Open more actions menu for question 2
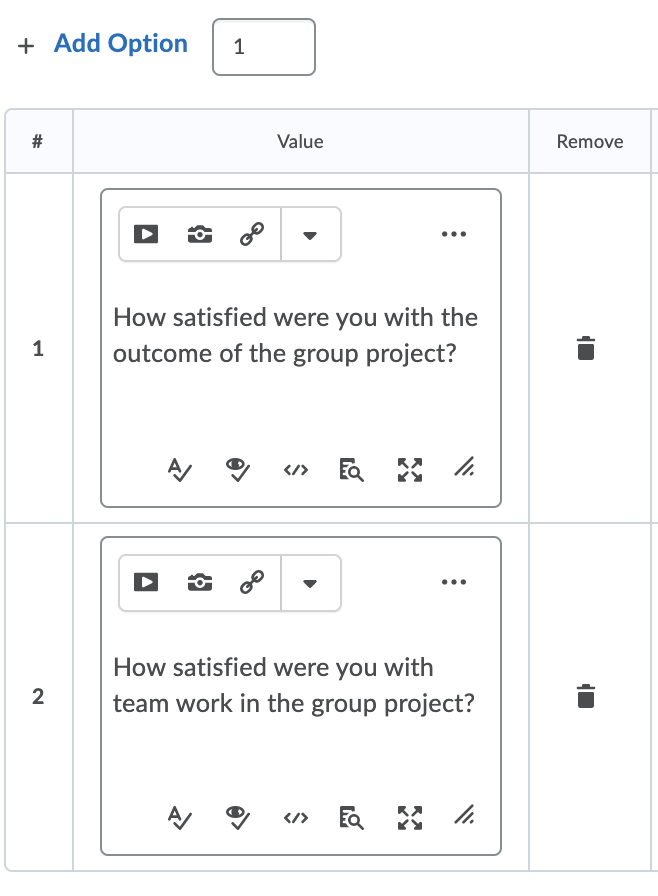Screen dimensions: 658x896 (x=453, y=582)
